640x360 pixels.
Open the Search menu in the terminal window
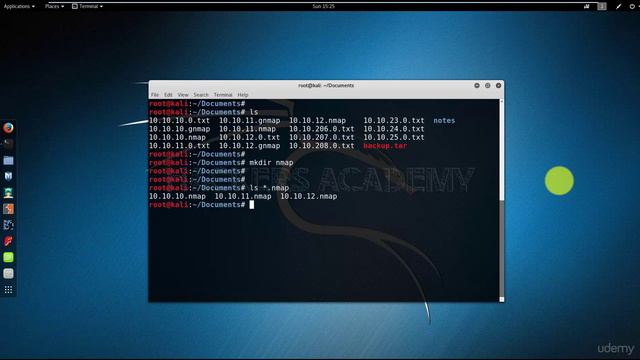201,95
